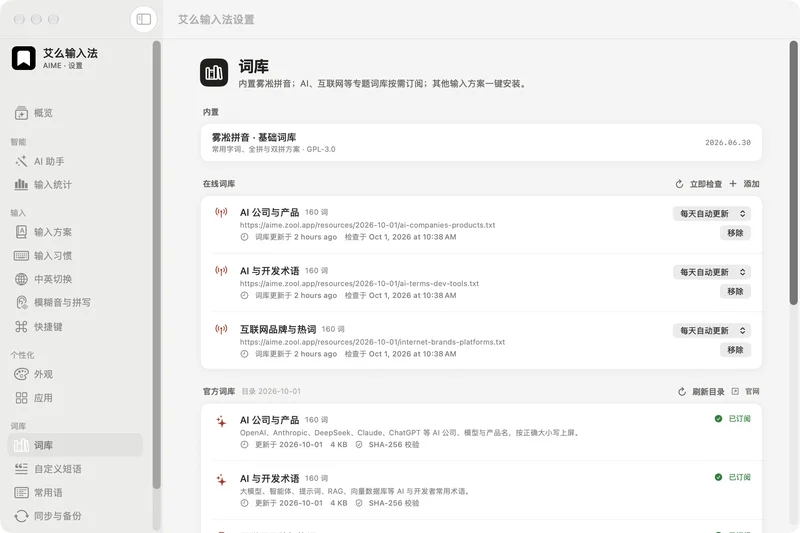Image resolution: width=800 pixels, height=533 pixels.
Task: Open 同步与备份 sync icon
Action: [x=21, y=516]
